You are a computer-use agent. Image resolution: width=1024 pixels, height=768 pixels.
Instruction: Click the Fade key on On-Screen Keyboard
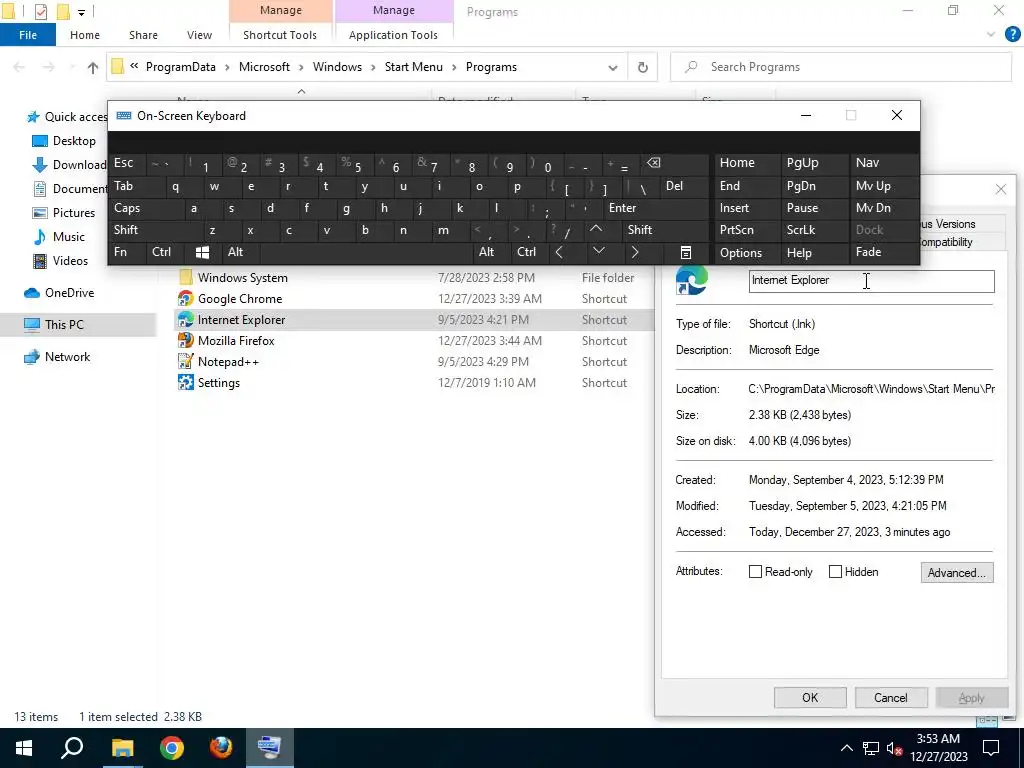[x=869, y=252]
